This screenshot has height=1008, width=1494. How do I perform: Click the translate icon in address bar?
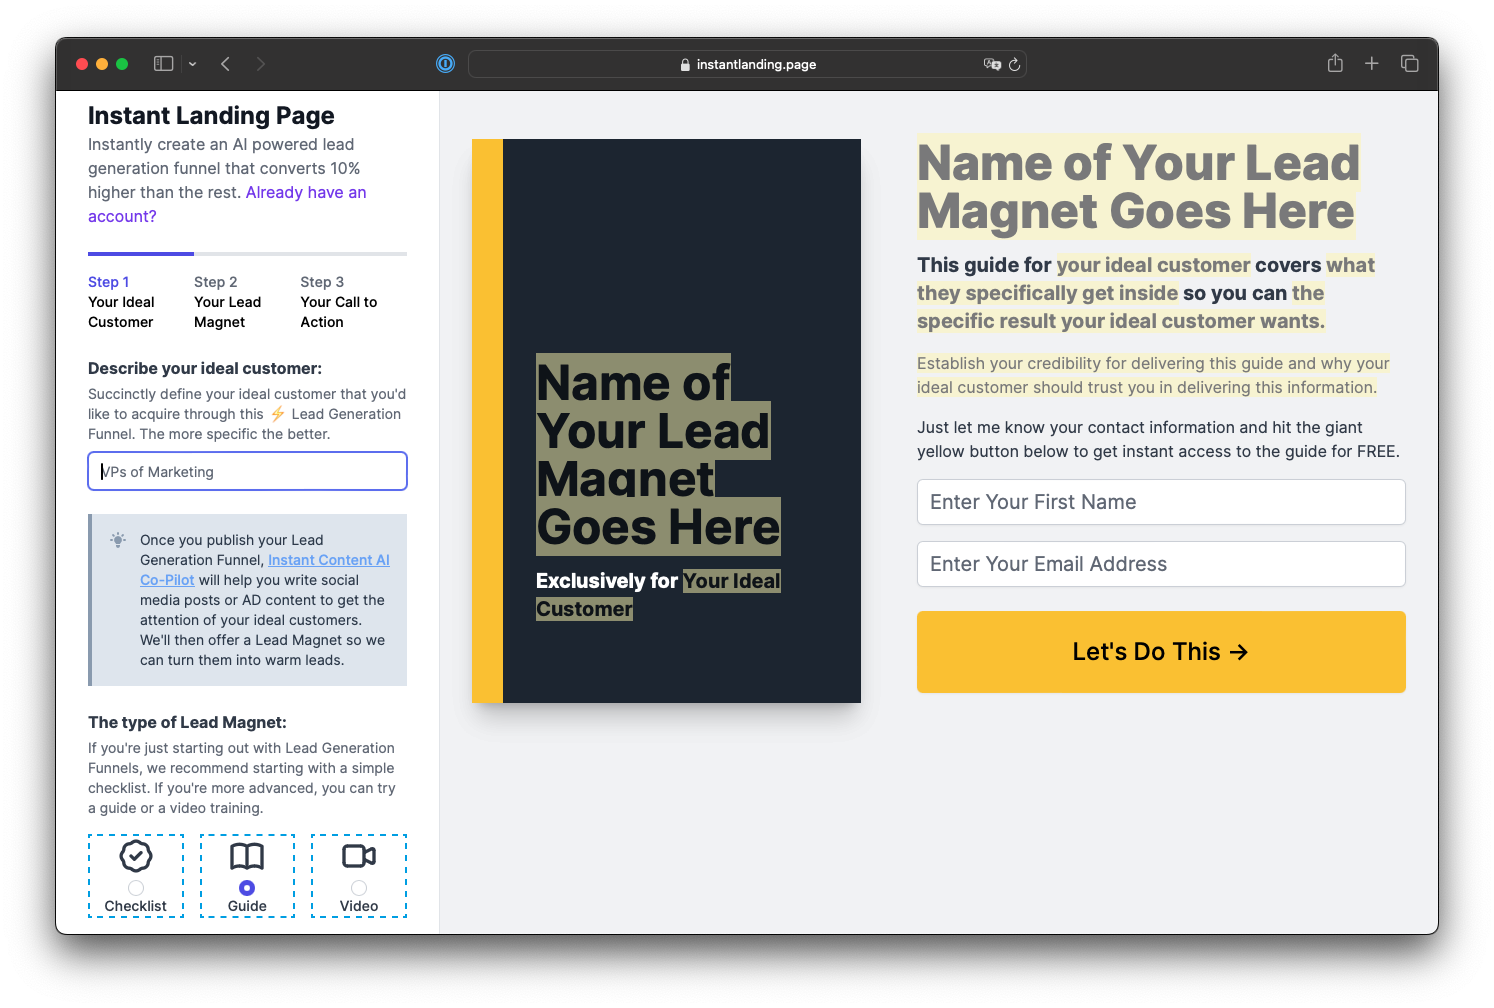pos(992,64)
